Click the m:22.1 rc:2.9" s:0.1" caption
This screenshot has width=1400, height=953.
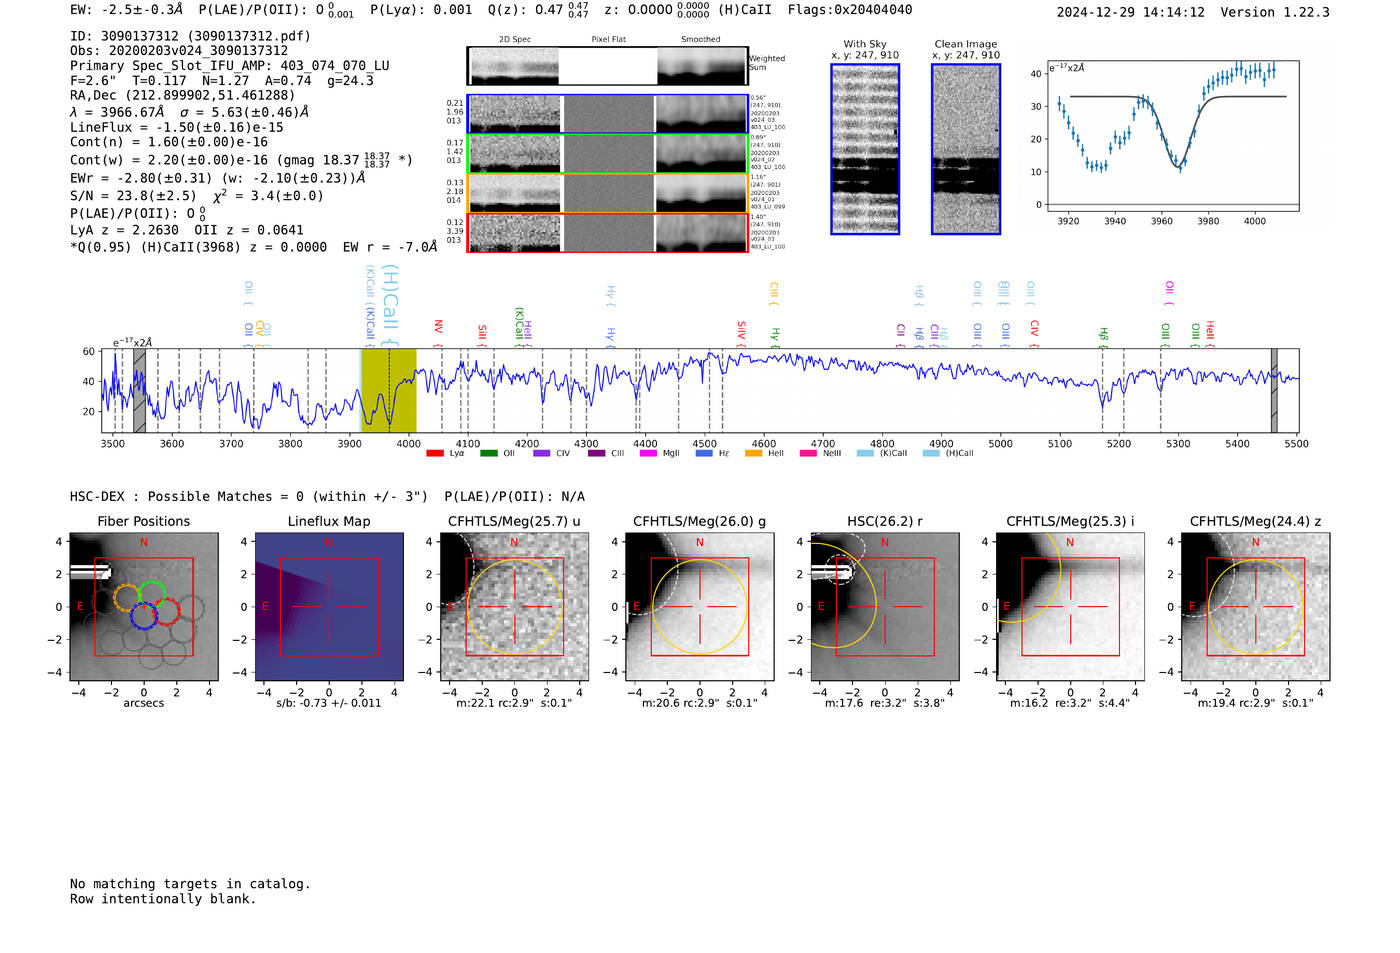coord(514,703)
